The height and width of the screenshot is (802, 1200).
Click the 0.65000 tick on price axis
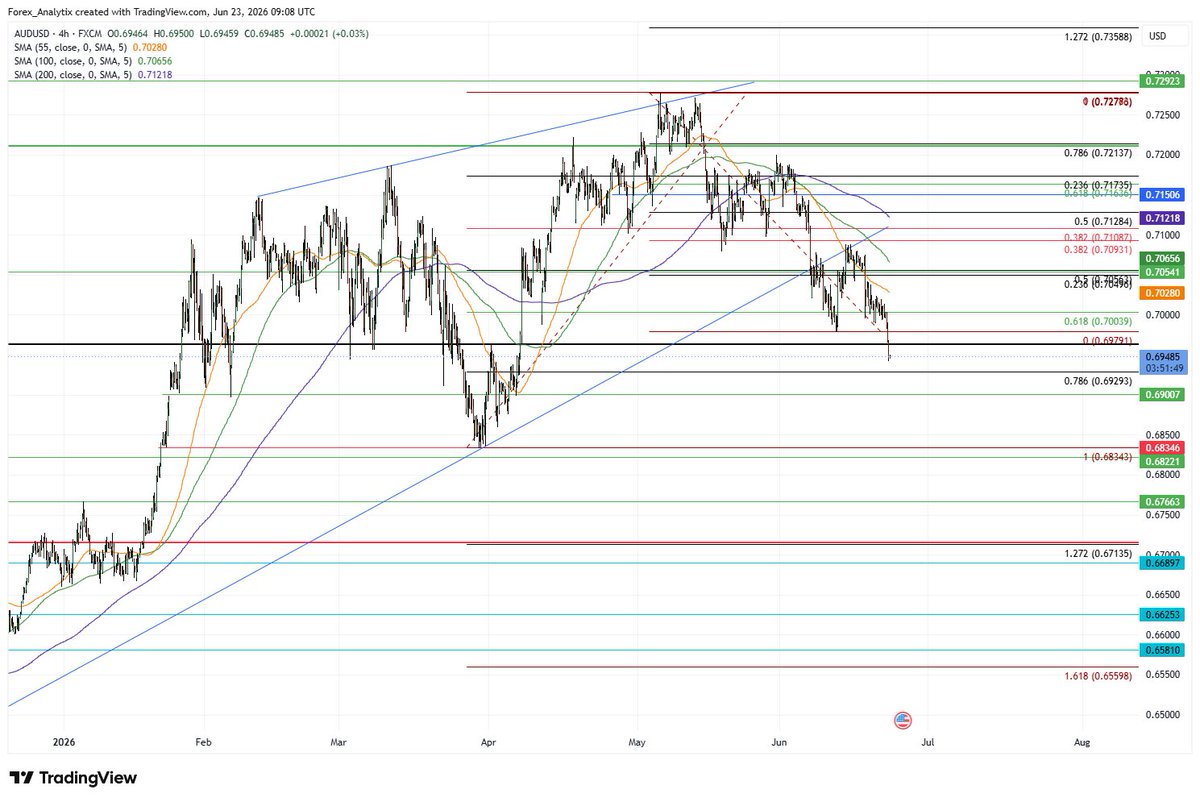[x=1165, y=714]
